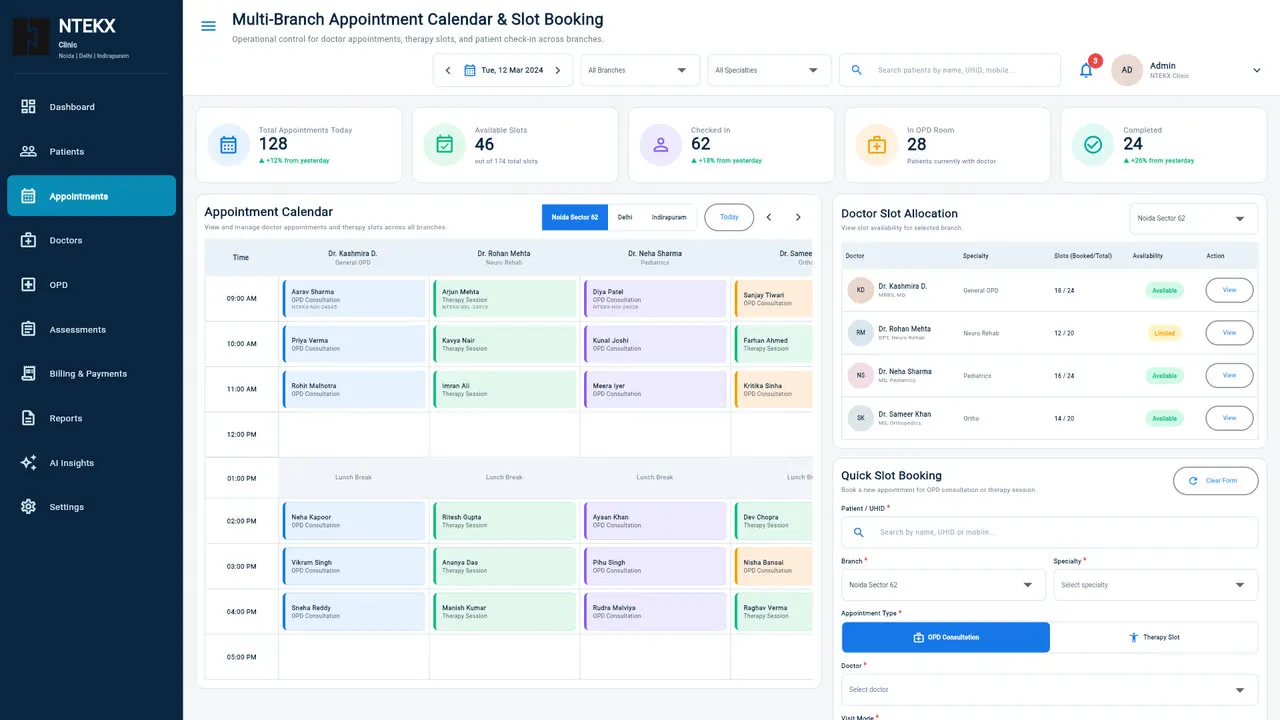The width and height of the screenshot is (1280, 720).
Task: Navigate to Billing & Payments
Action: [91, 374]
